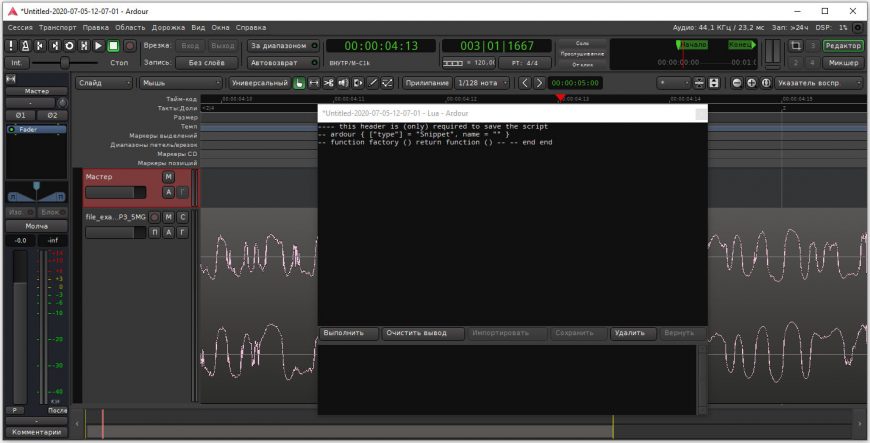Open the Дорожка menu
Image resolution: width=870 pixels, height=443 pixels.
coord(167,27)
